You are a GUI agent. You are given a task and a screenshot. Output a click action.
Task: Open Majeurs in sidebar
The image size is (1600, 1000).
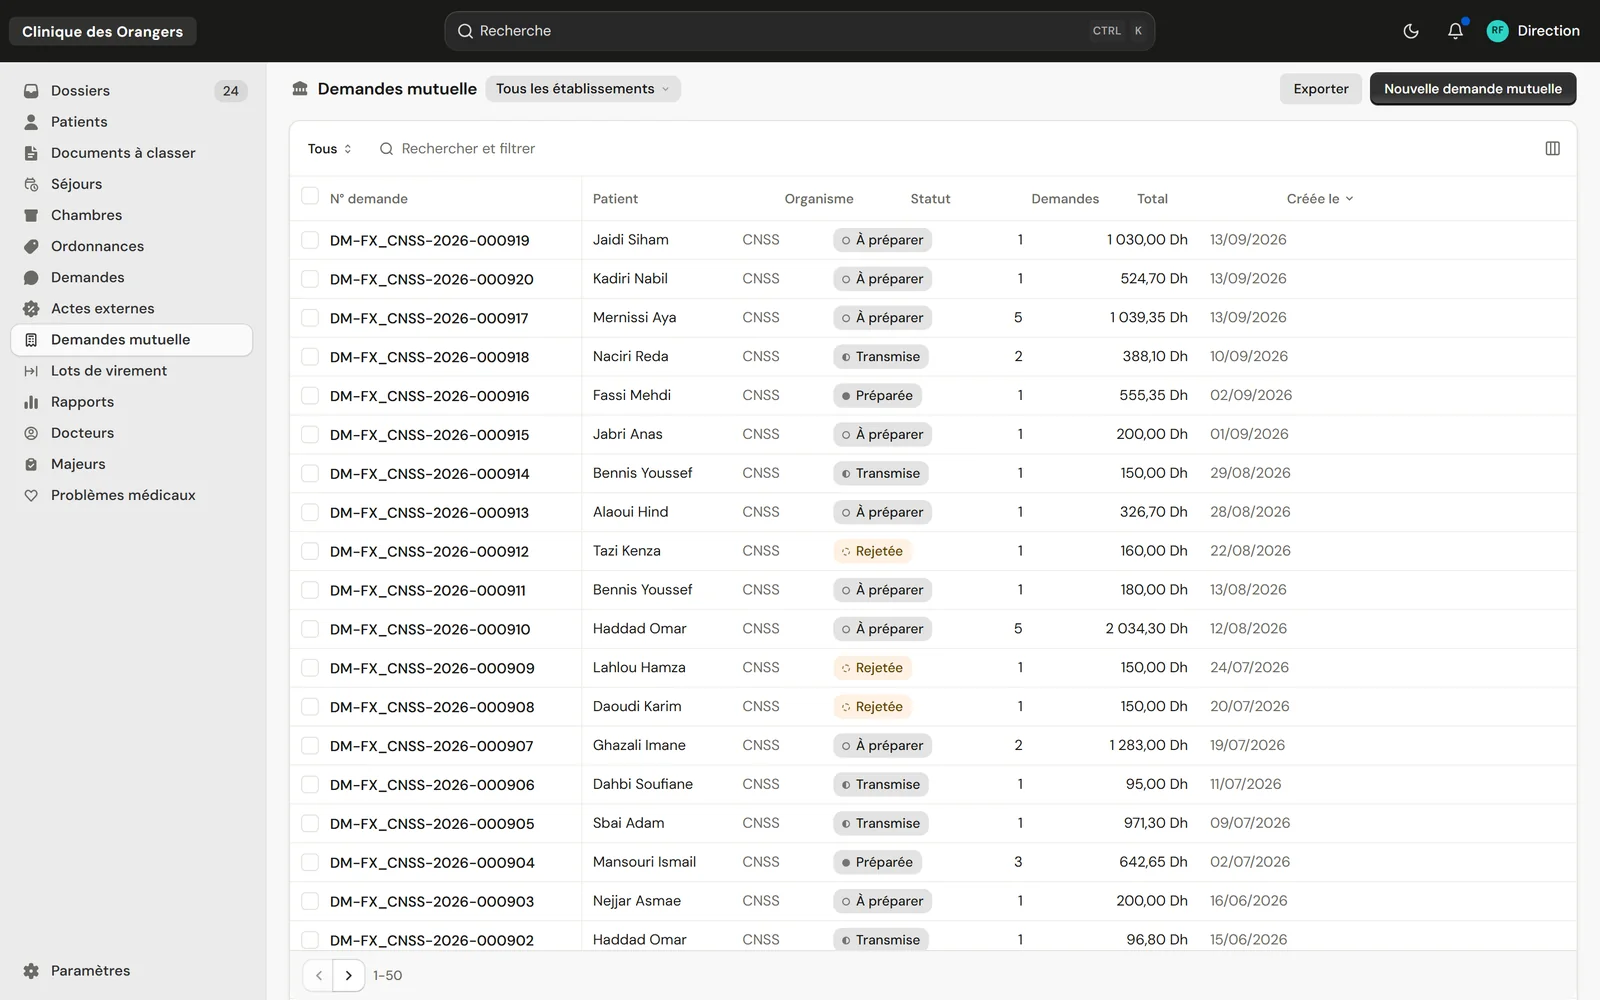[x=131, y=464]
